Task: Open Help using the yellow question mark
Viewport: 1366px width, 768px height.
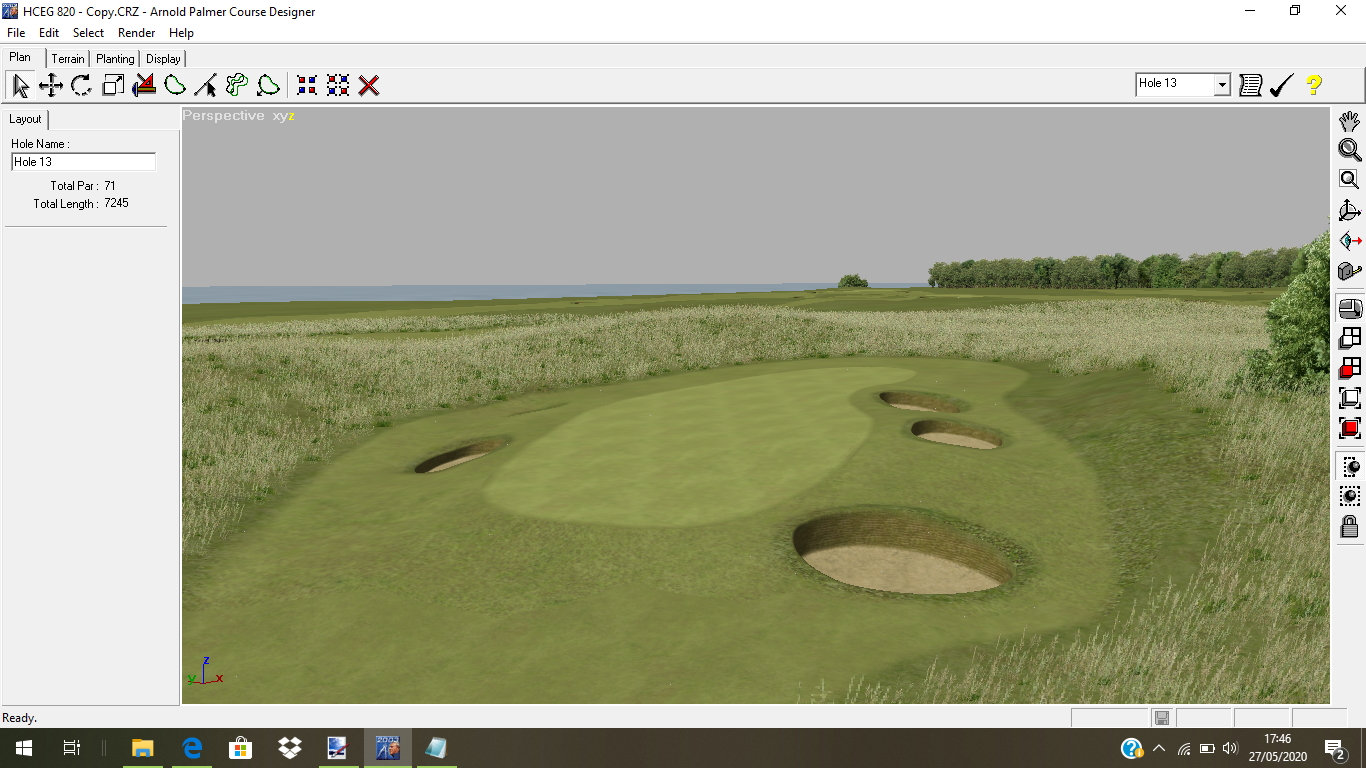Action: pyautogui.click(x=1314, y=85)
